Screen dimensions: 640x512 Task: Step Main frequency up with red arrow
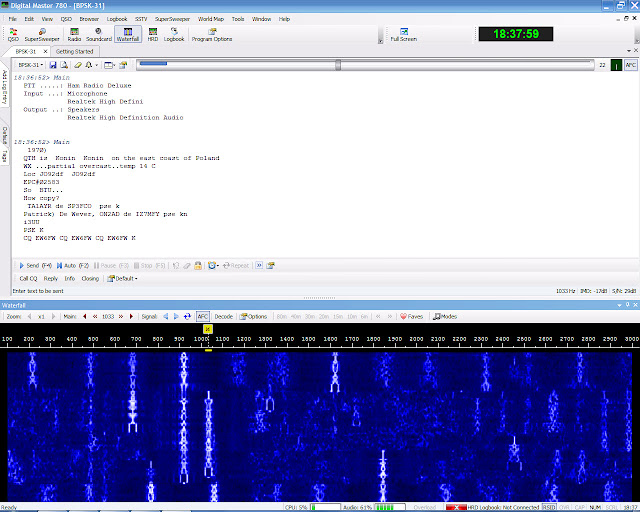click(x=131, y=316)
